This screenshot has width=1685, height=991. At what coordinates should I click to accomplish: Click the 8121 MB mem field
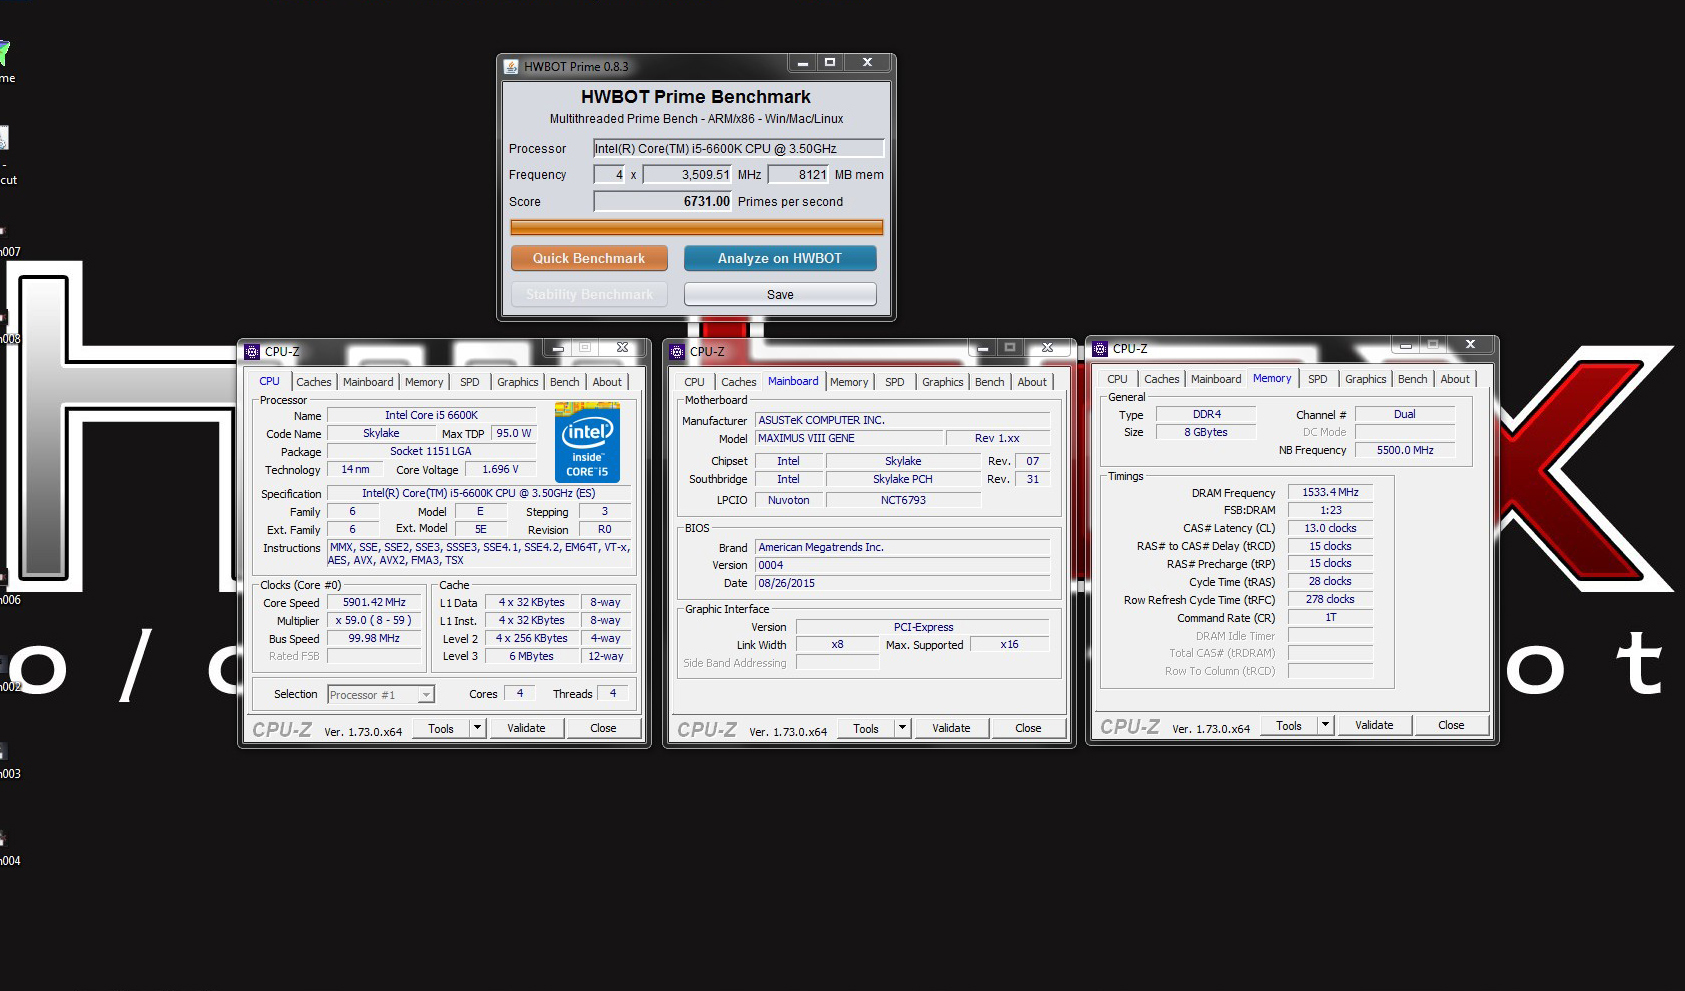pyautogui.click(x=799, y=174)
